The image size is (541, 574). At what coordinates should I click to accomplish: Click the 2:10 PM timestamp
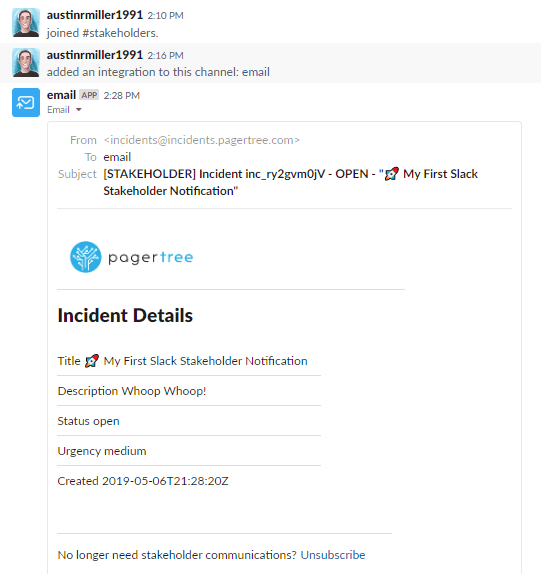165,16
